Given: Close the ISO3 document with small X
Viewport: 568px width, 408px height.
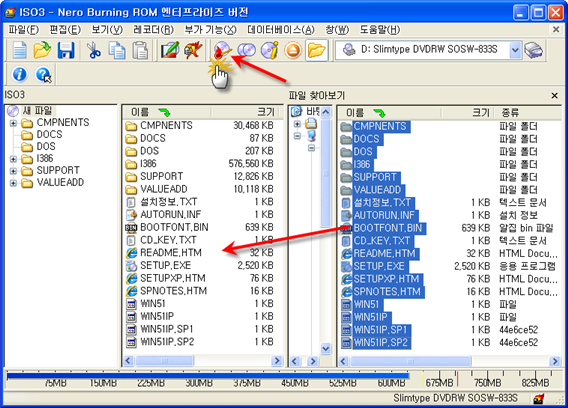Looking at the screenshot, I should click(556, 29).
